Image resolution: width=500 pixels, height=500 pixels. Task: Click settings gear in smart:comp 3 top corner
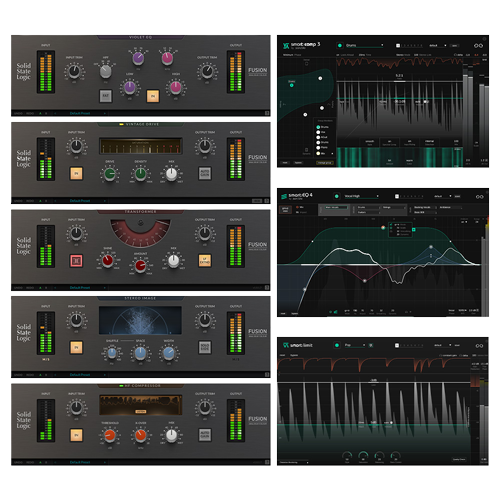485,39
